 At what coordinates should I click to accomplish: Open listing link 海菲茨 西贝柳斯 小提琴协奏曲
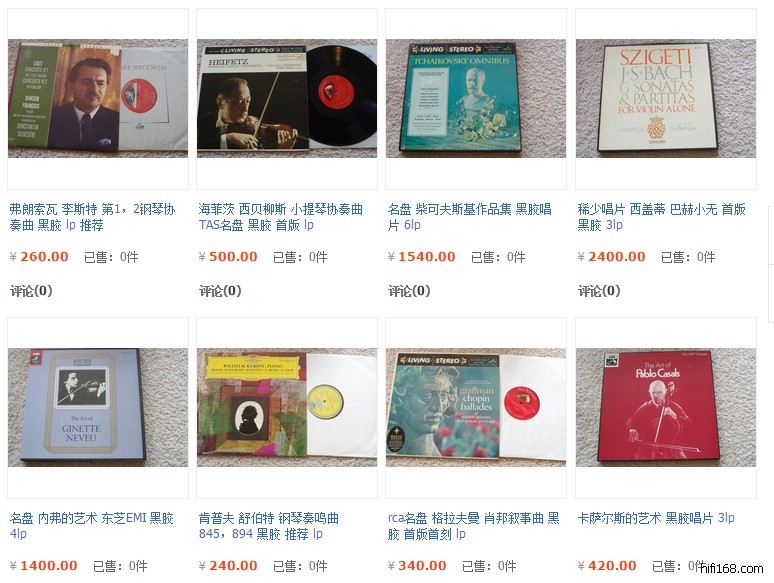[x=280, y=217]
